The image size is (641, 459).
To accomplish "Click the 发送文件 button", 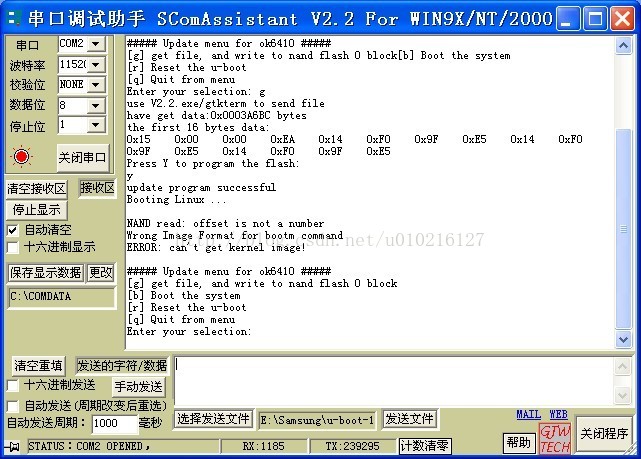I will tap(409, 419).
